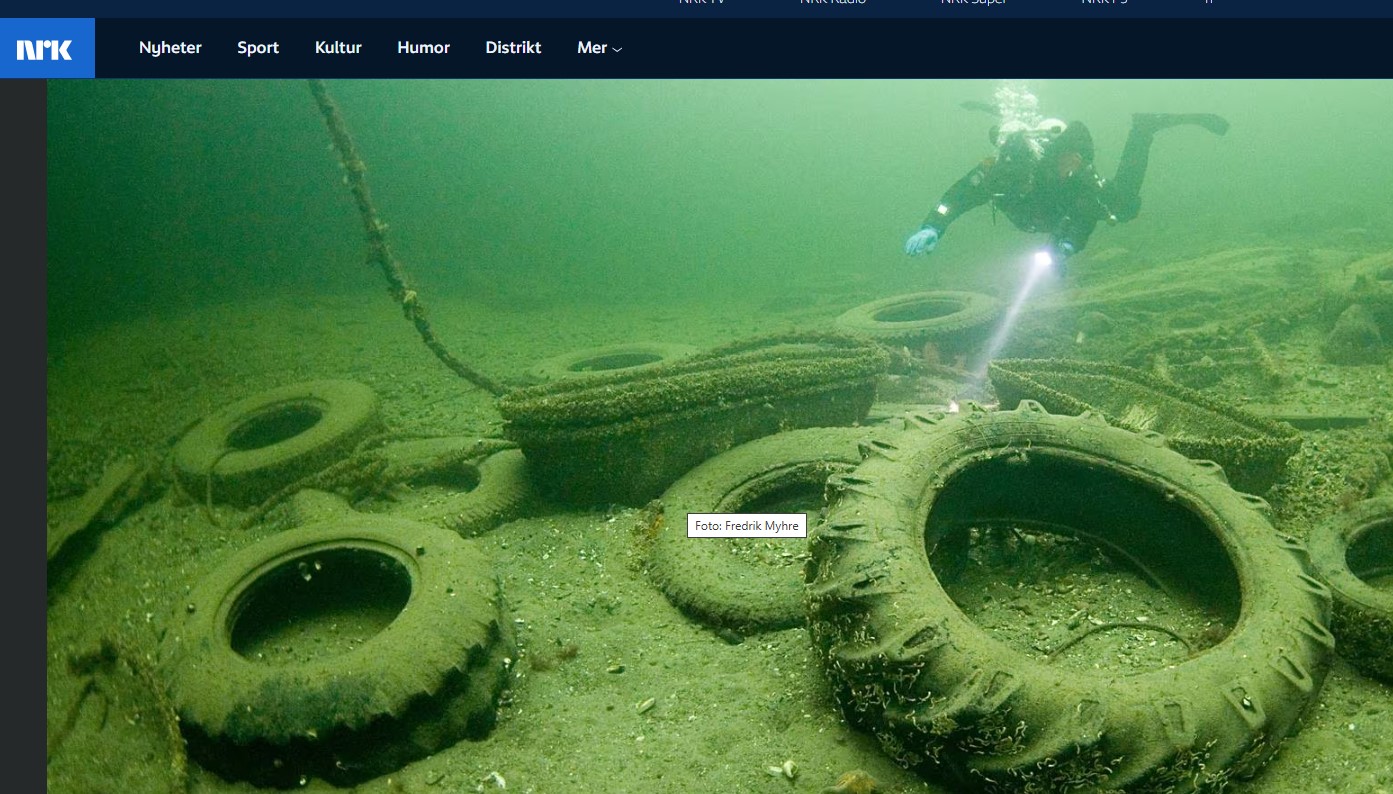Open the Nyheter section
Viewport: 1393px width, 794px height.
[170, 48]
